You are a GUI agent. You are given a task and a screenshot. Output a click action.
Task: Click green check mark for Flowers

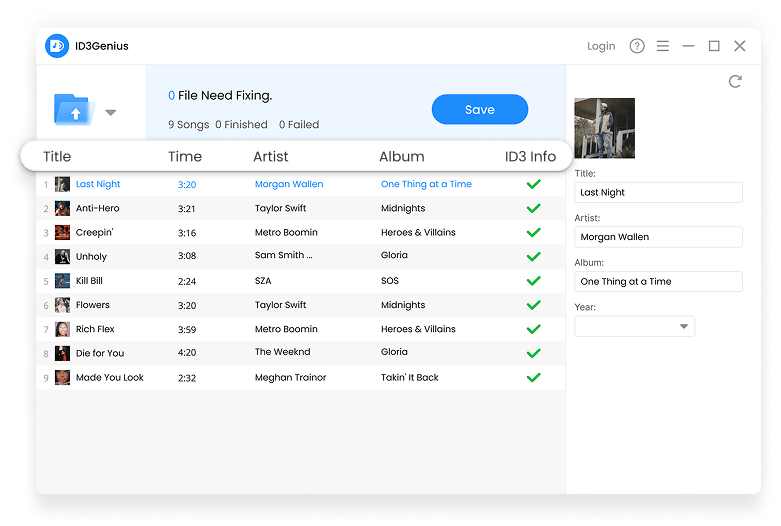pos(533,305)
